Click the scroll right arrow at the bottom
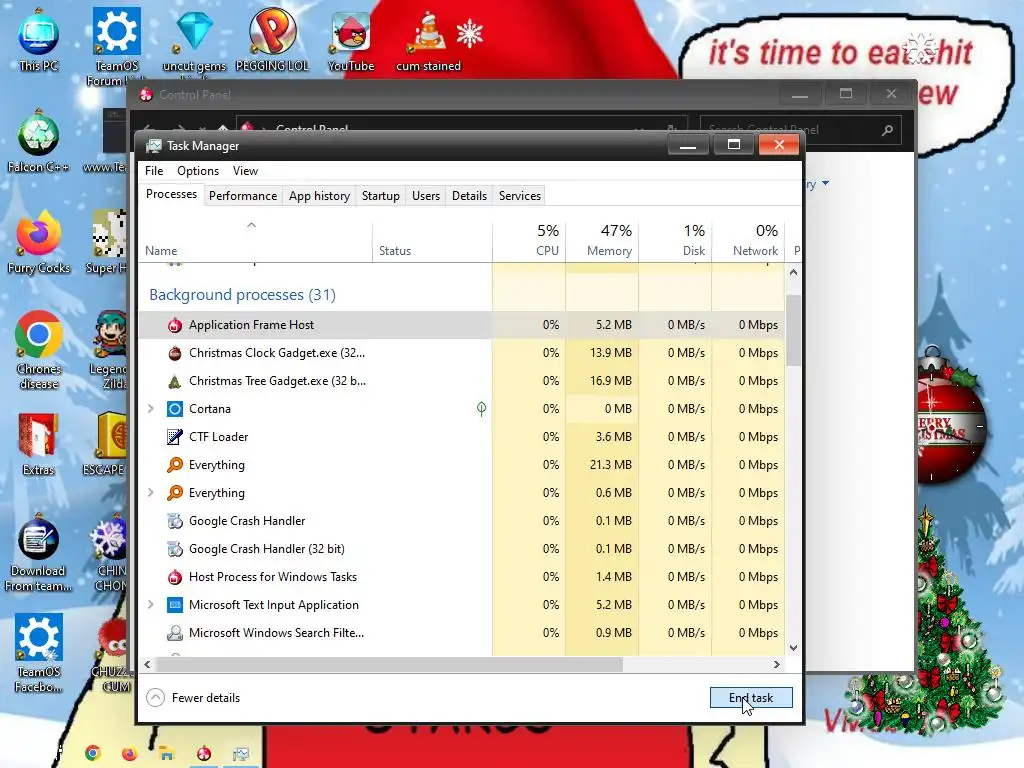Screen dimensions: 1024x768 tap(776, 665)
